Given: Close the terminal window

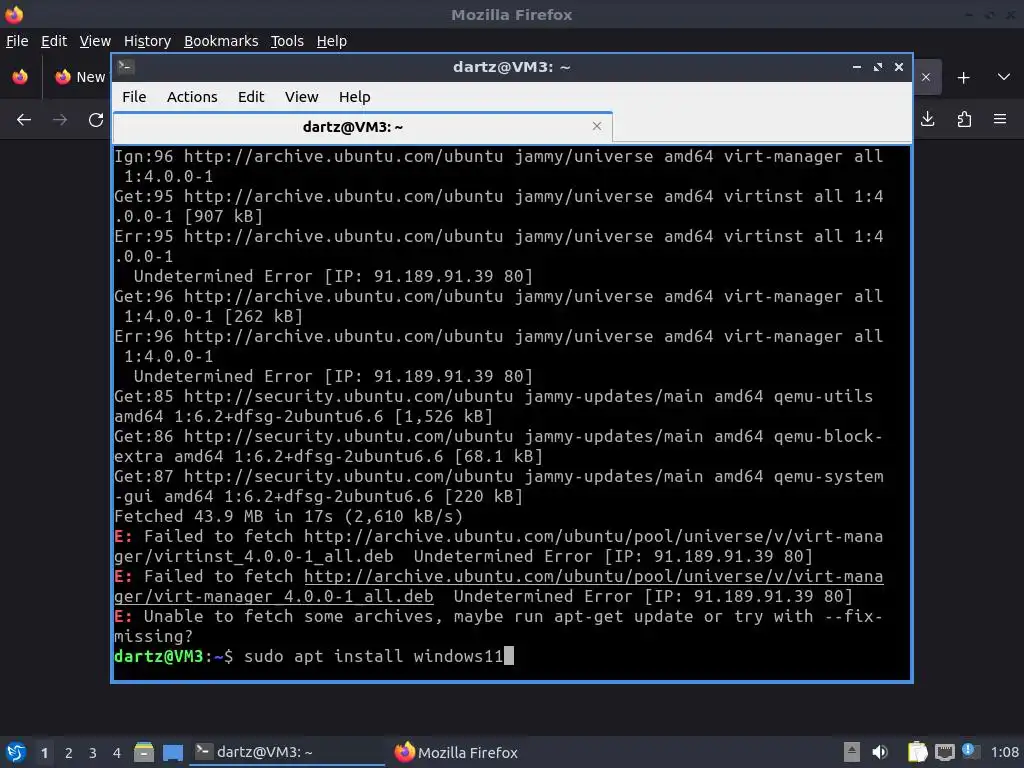Looking at the screenshot, I should [x=899, y=67].
